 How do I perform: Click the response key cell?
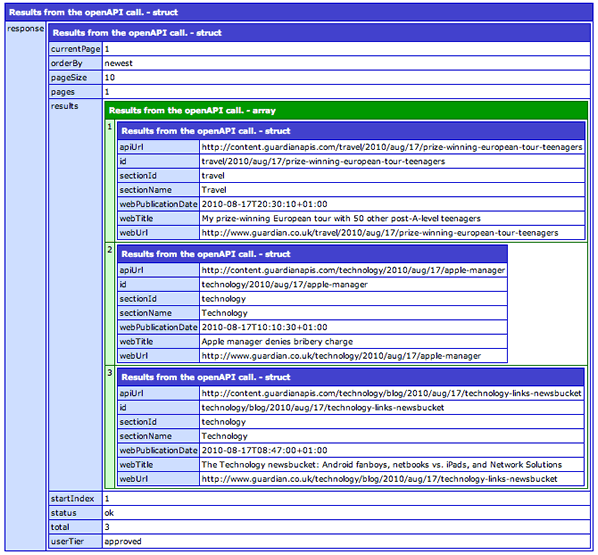26,286
